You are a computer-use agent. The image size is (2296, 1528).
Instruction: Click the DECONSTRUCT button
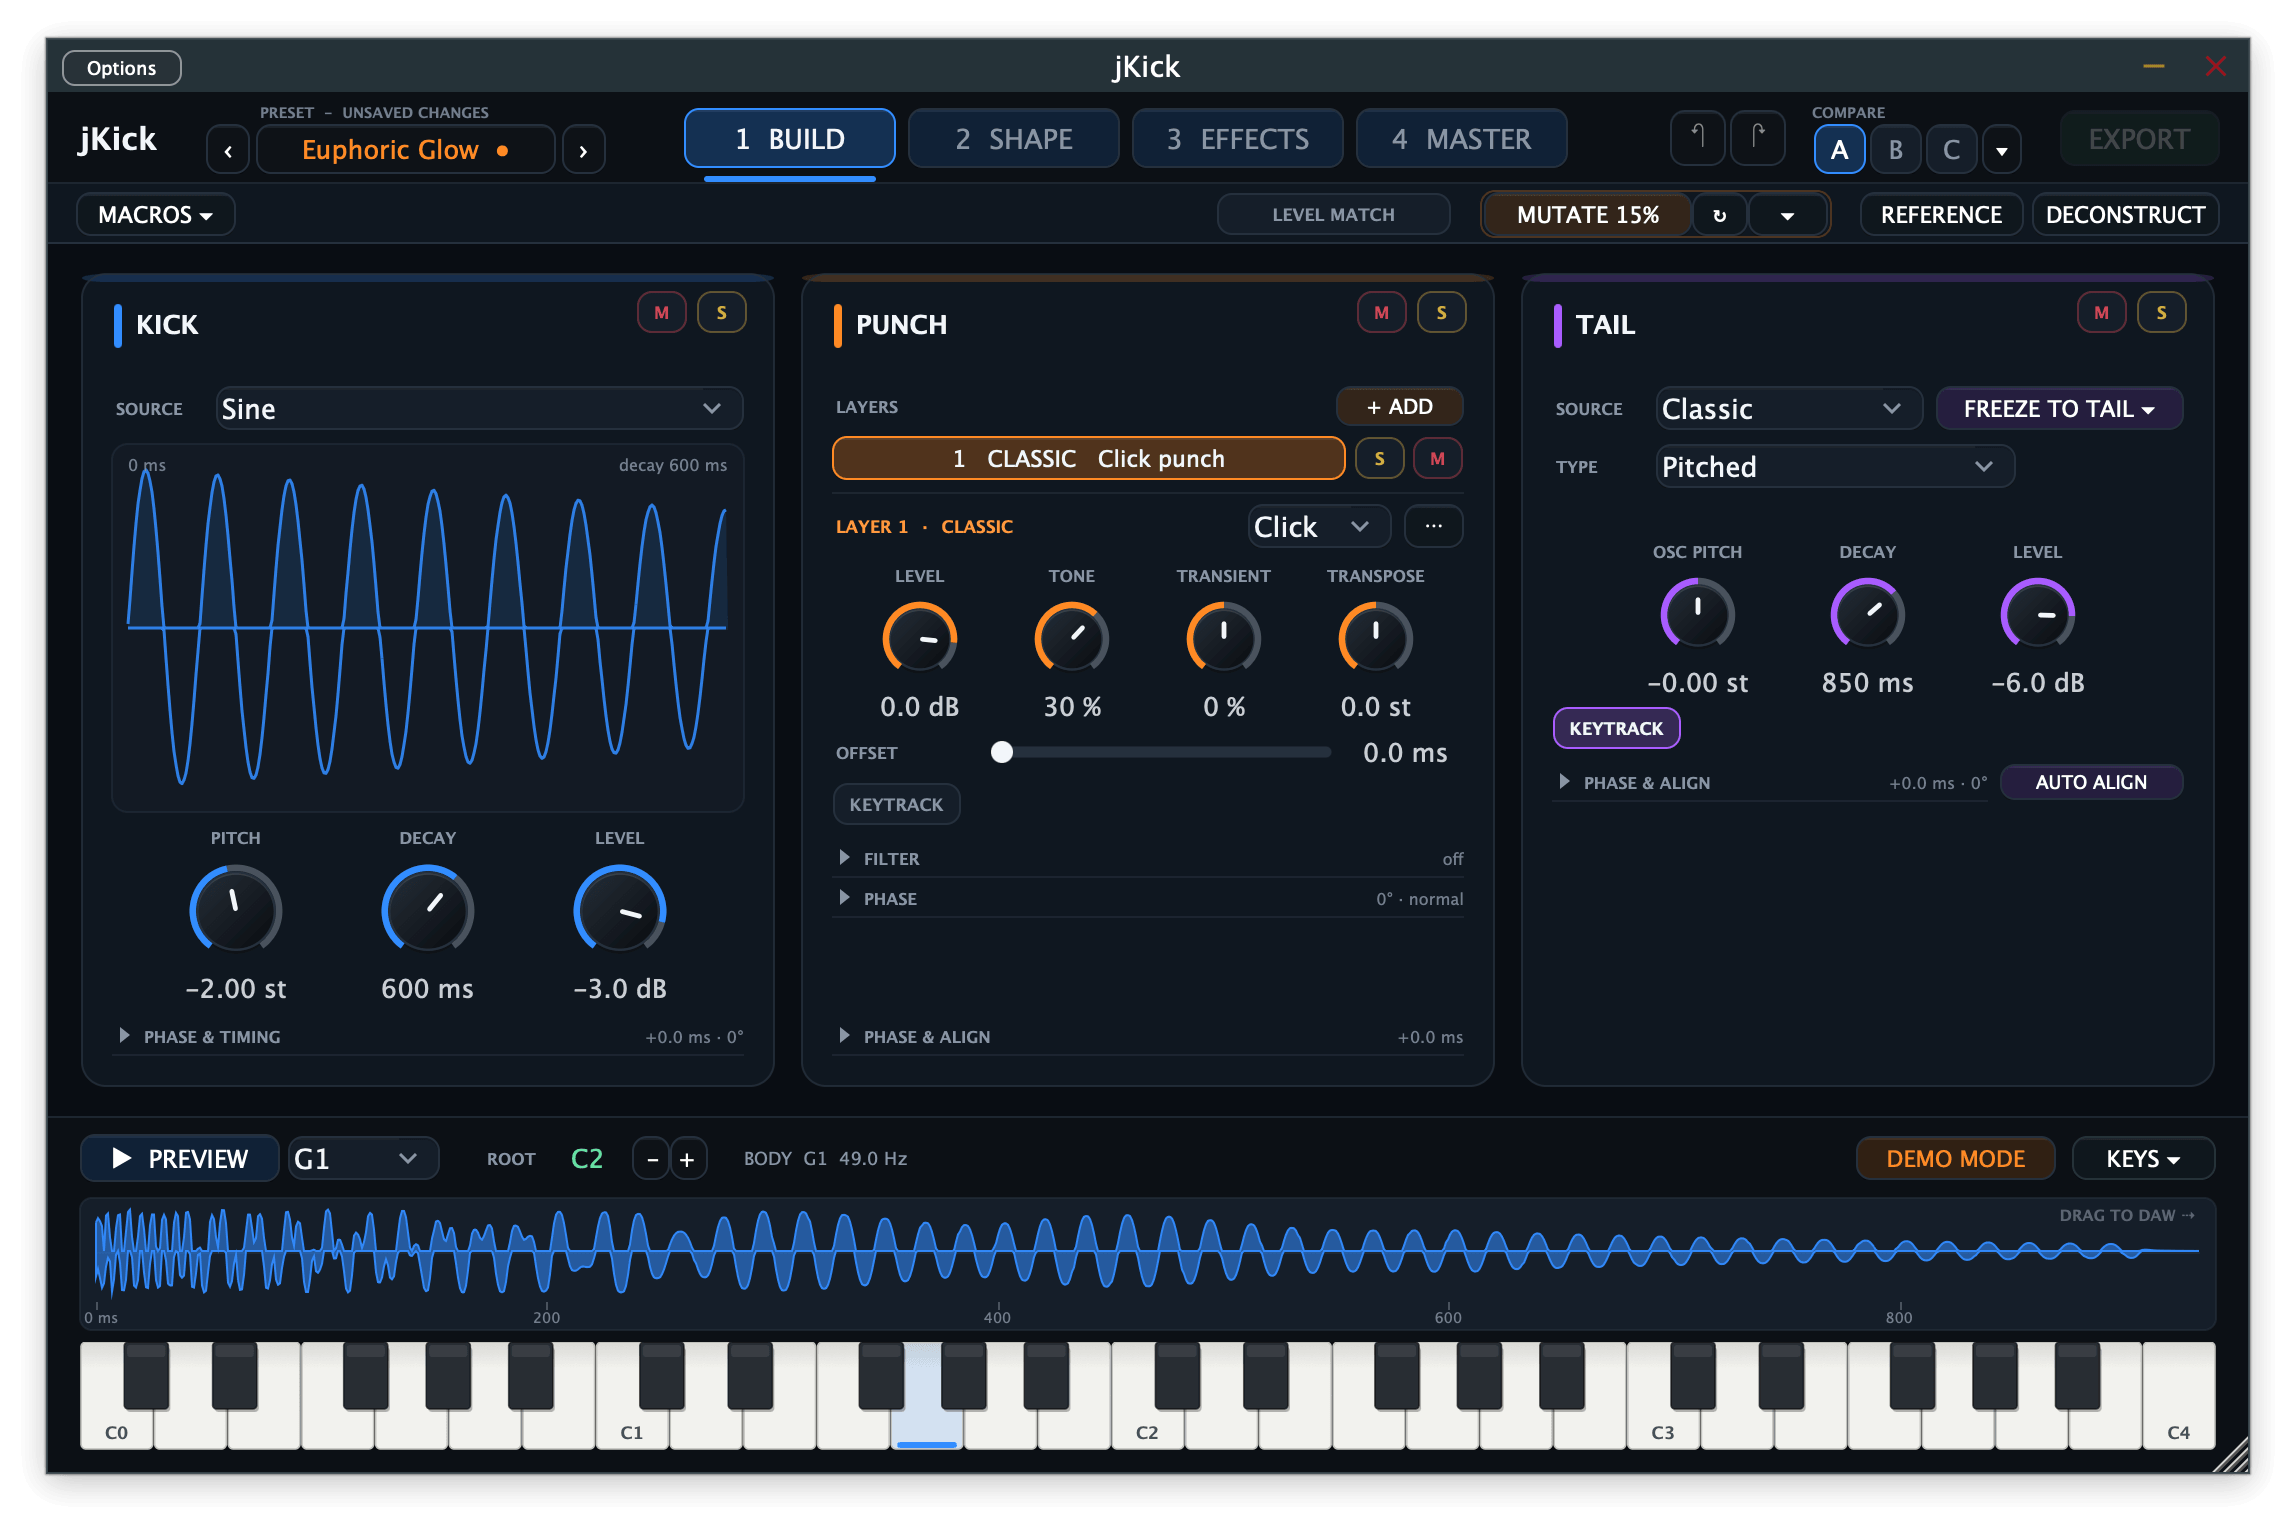[2125, 215]
